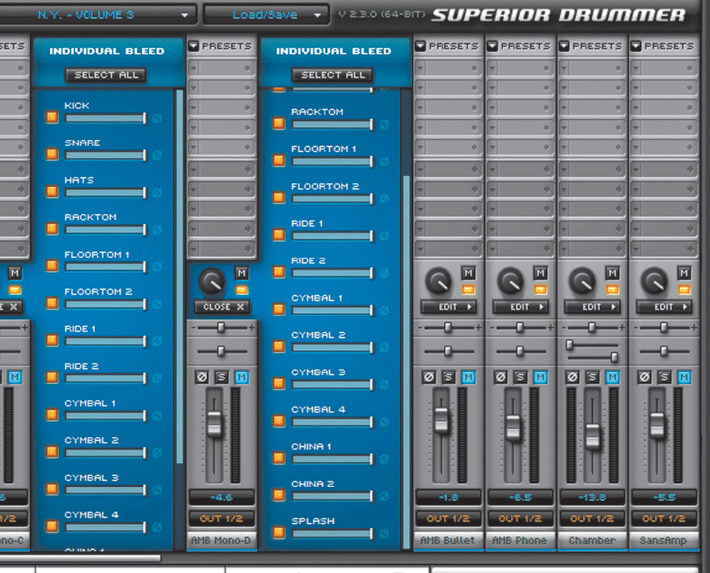
Task: Open OUT 1/2 output selector on Chamber
Action: pos(592,519)
